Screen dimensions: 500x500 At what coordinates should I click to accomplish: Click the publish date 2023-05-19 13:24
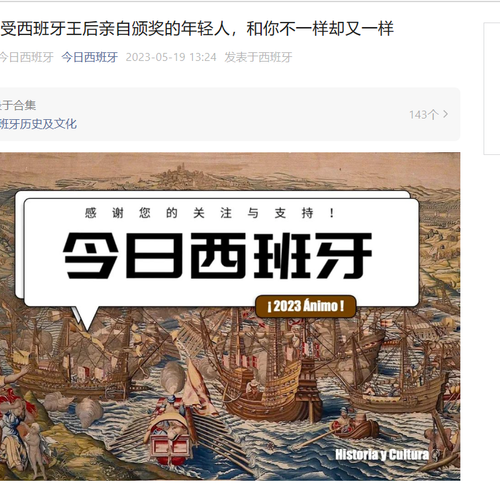point(171,57)
